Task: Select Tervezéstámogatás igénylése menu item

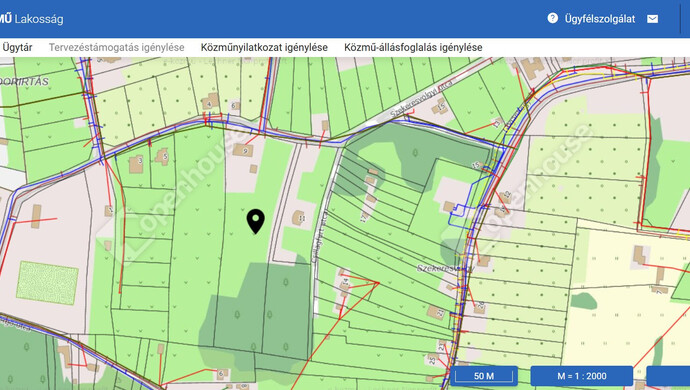Action: (x=116, y=47)
